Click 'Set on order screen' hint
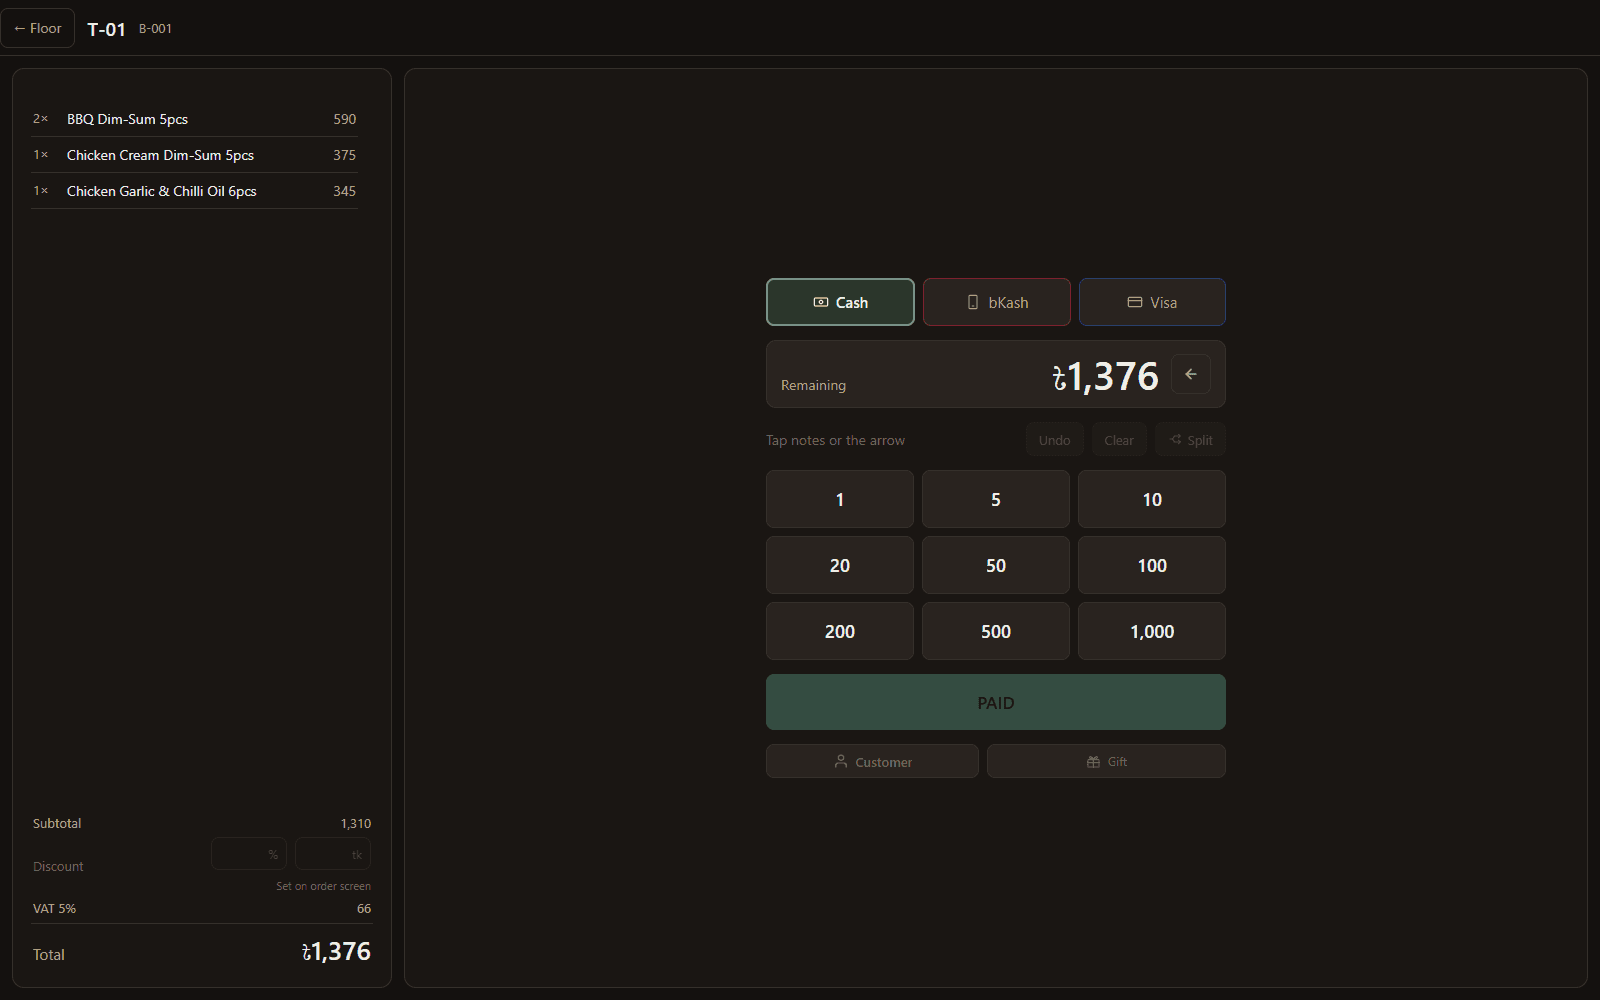Image resolution: width=1600 pixels, height=1000 pixels. (x=323, y=886)
